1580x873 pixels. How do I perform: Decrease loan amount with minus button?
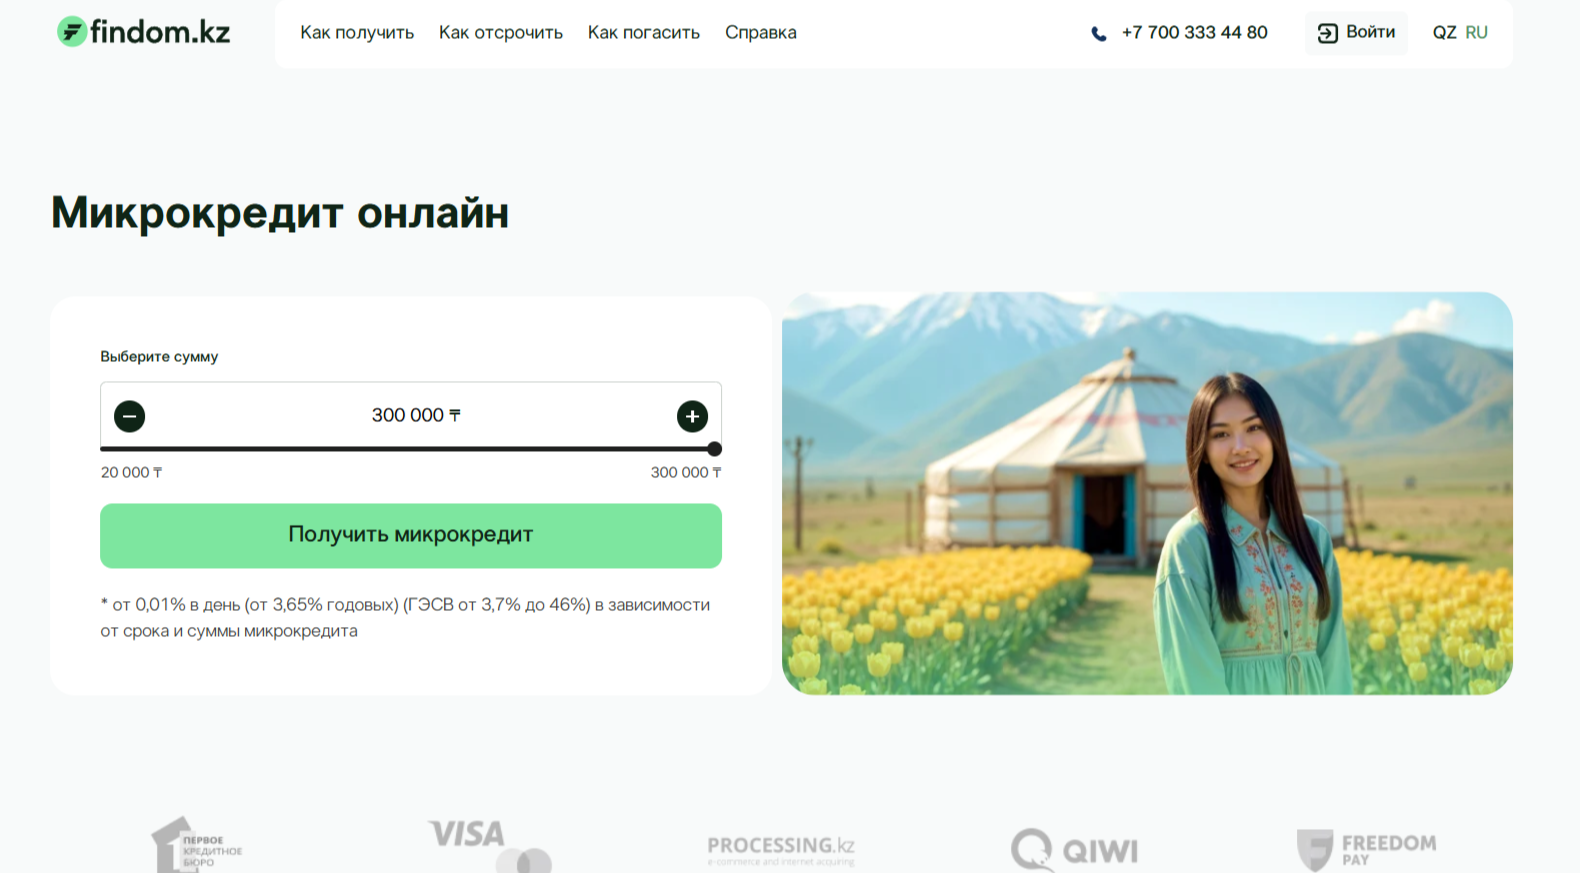(x=129, y=416)
